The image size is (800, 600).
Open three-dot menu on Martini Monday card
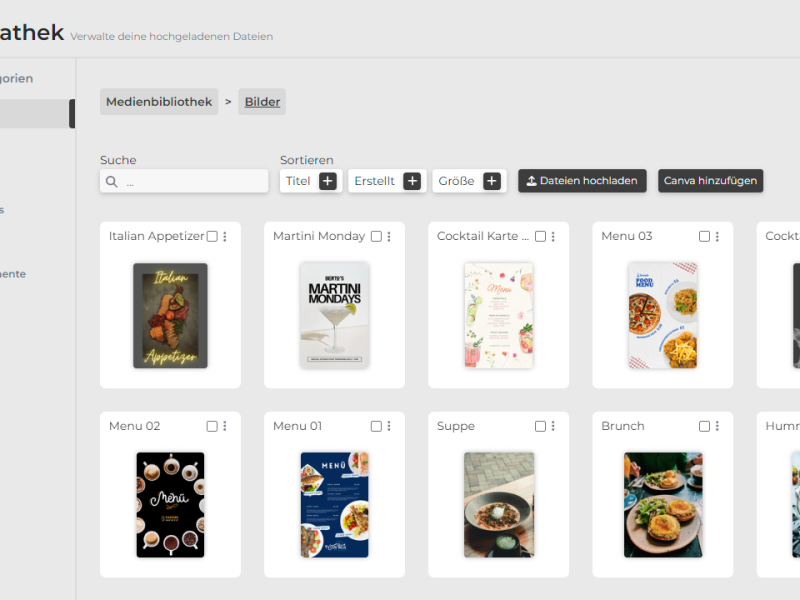389,237
